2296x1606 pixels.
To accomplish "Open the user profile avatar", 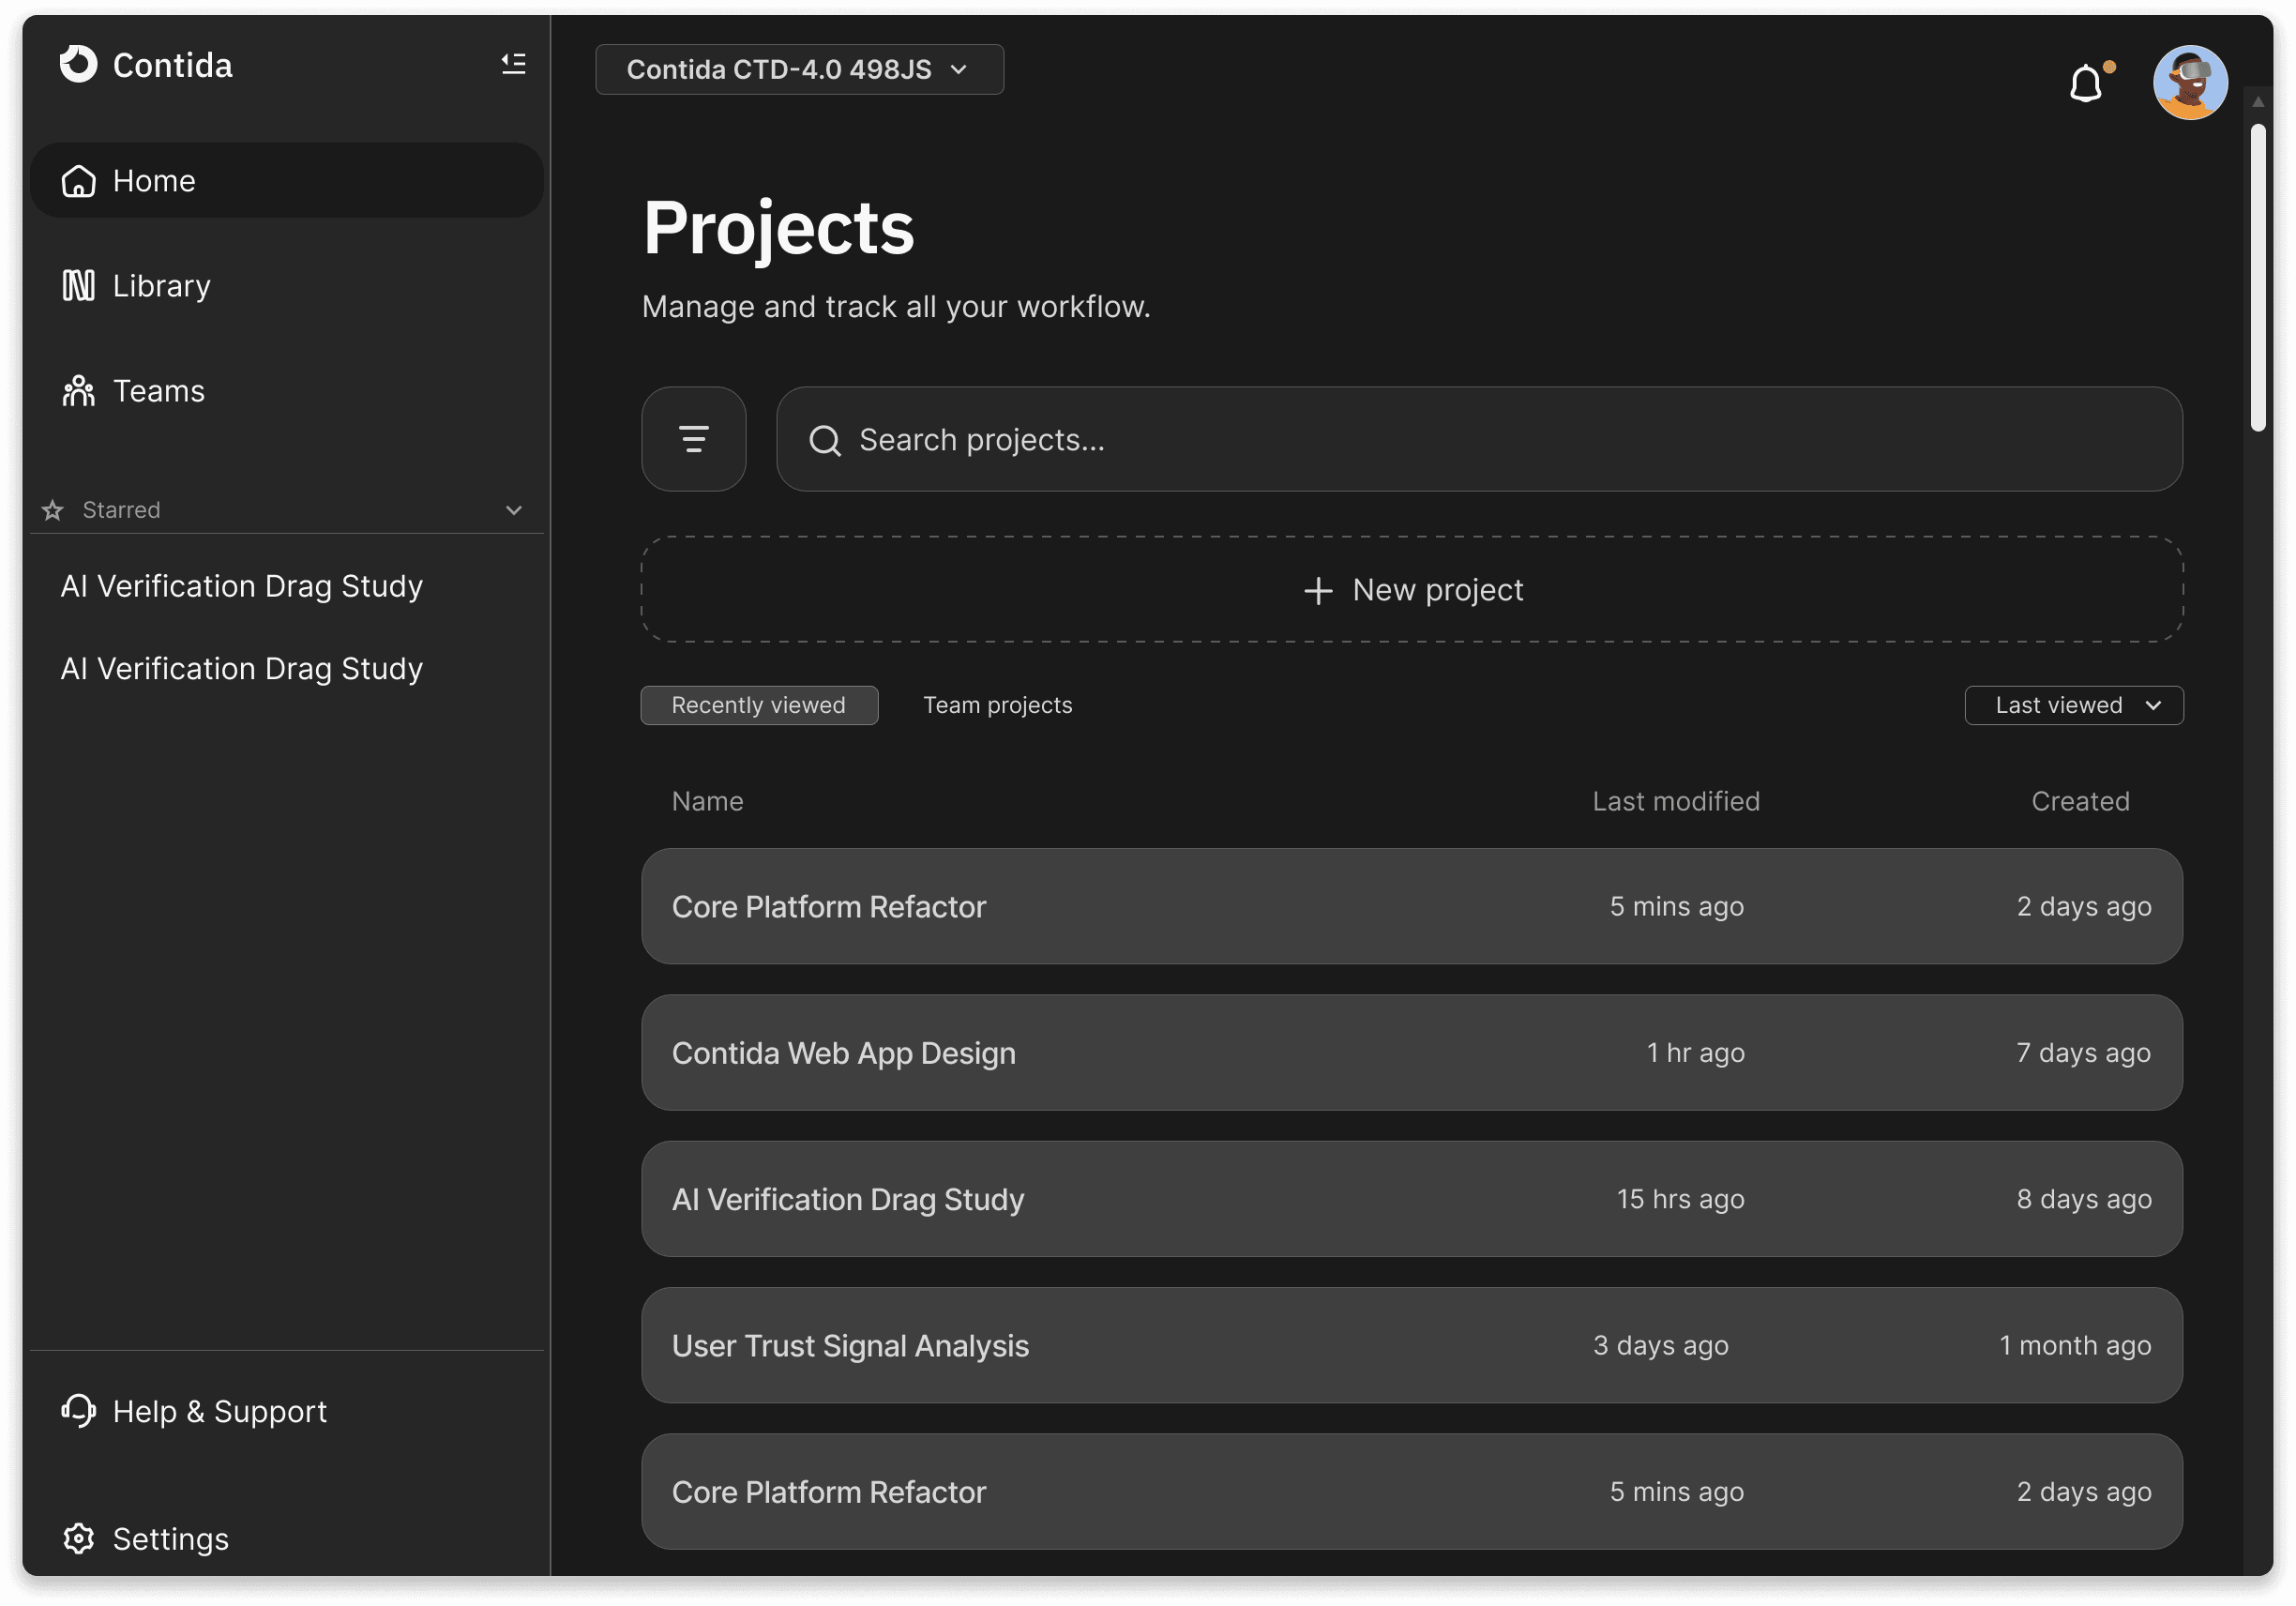I will (2189, 82).
